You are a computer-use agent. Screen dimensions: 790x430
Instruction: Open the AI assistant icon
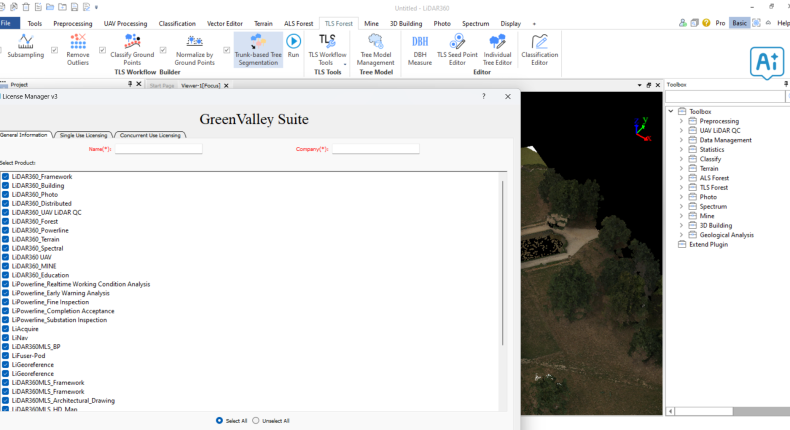click(767, 63)
